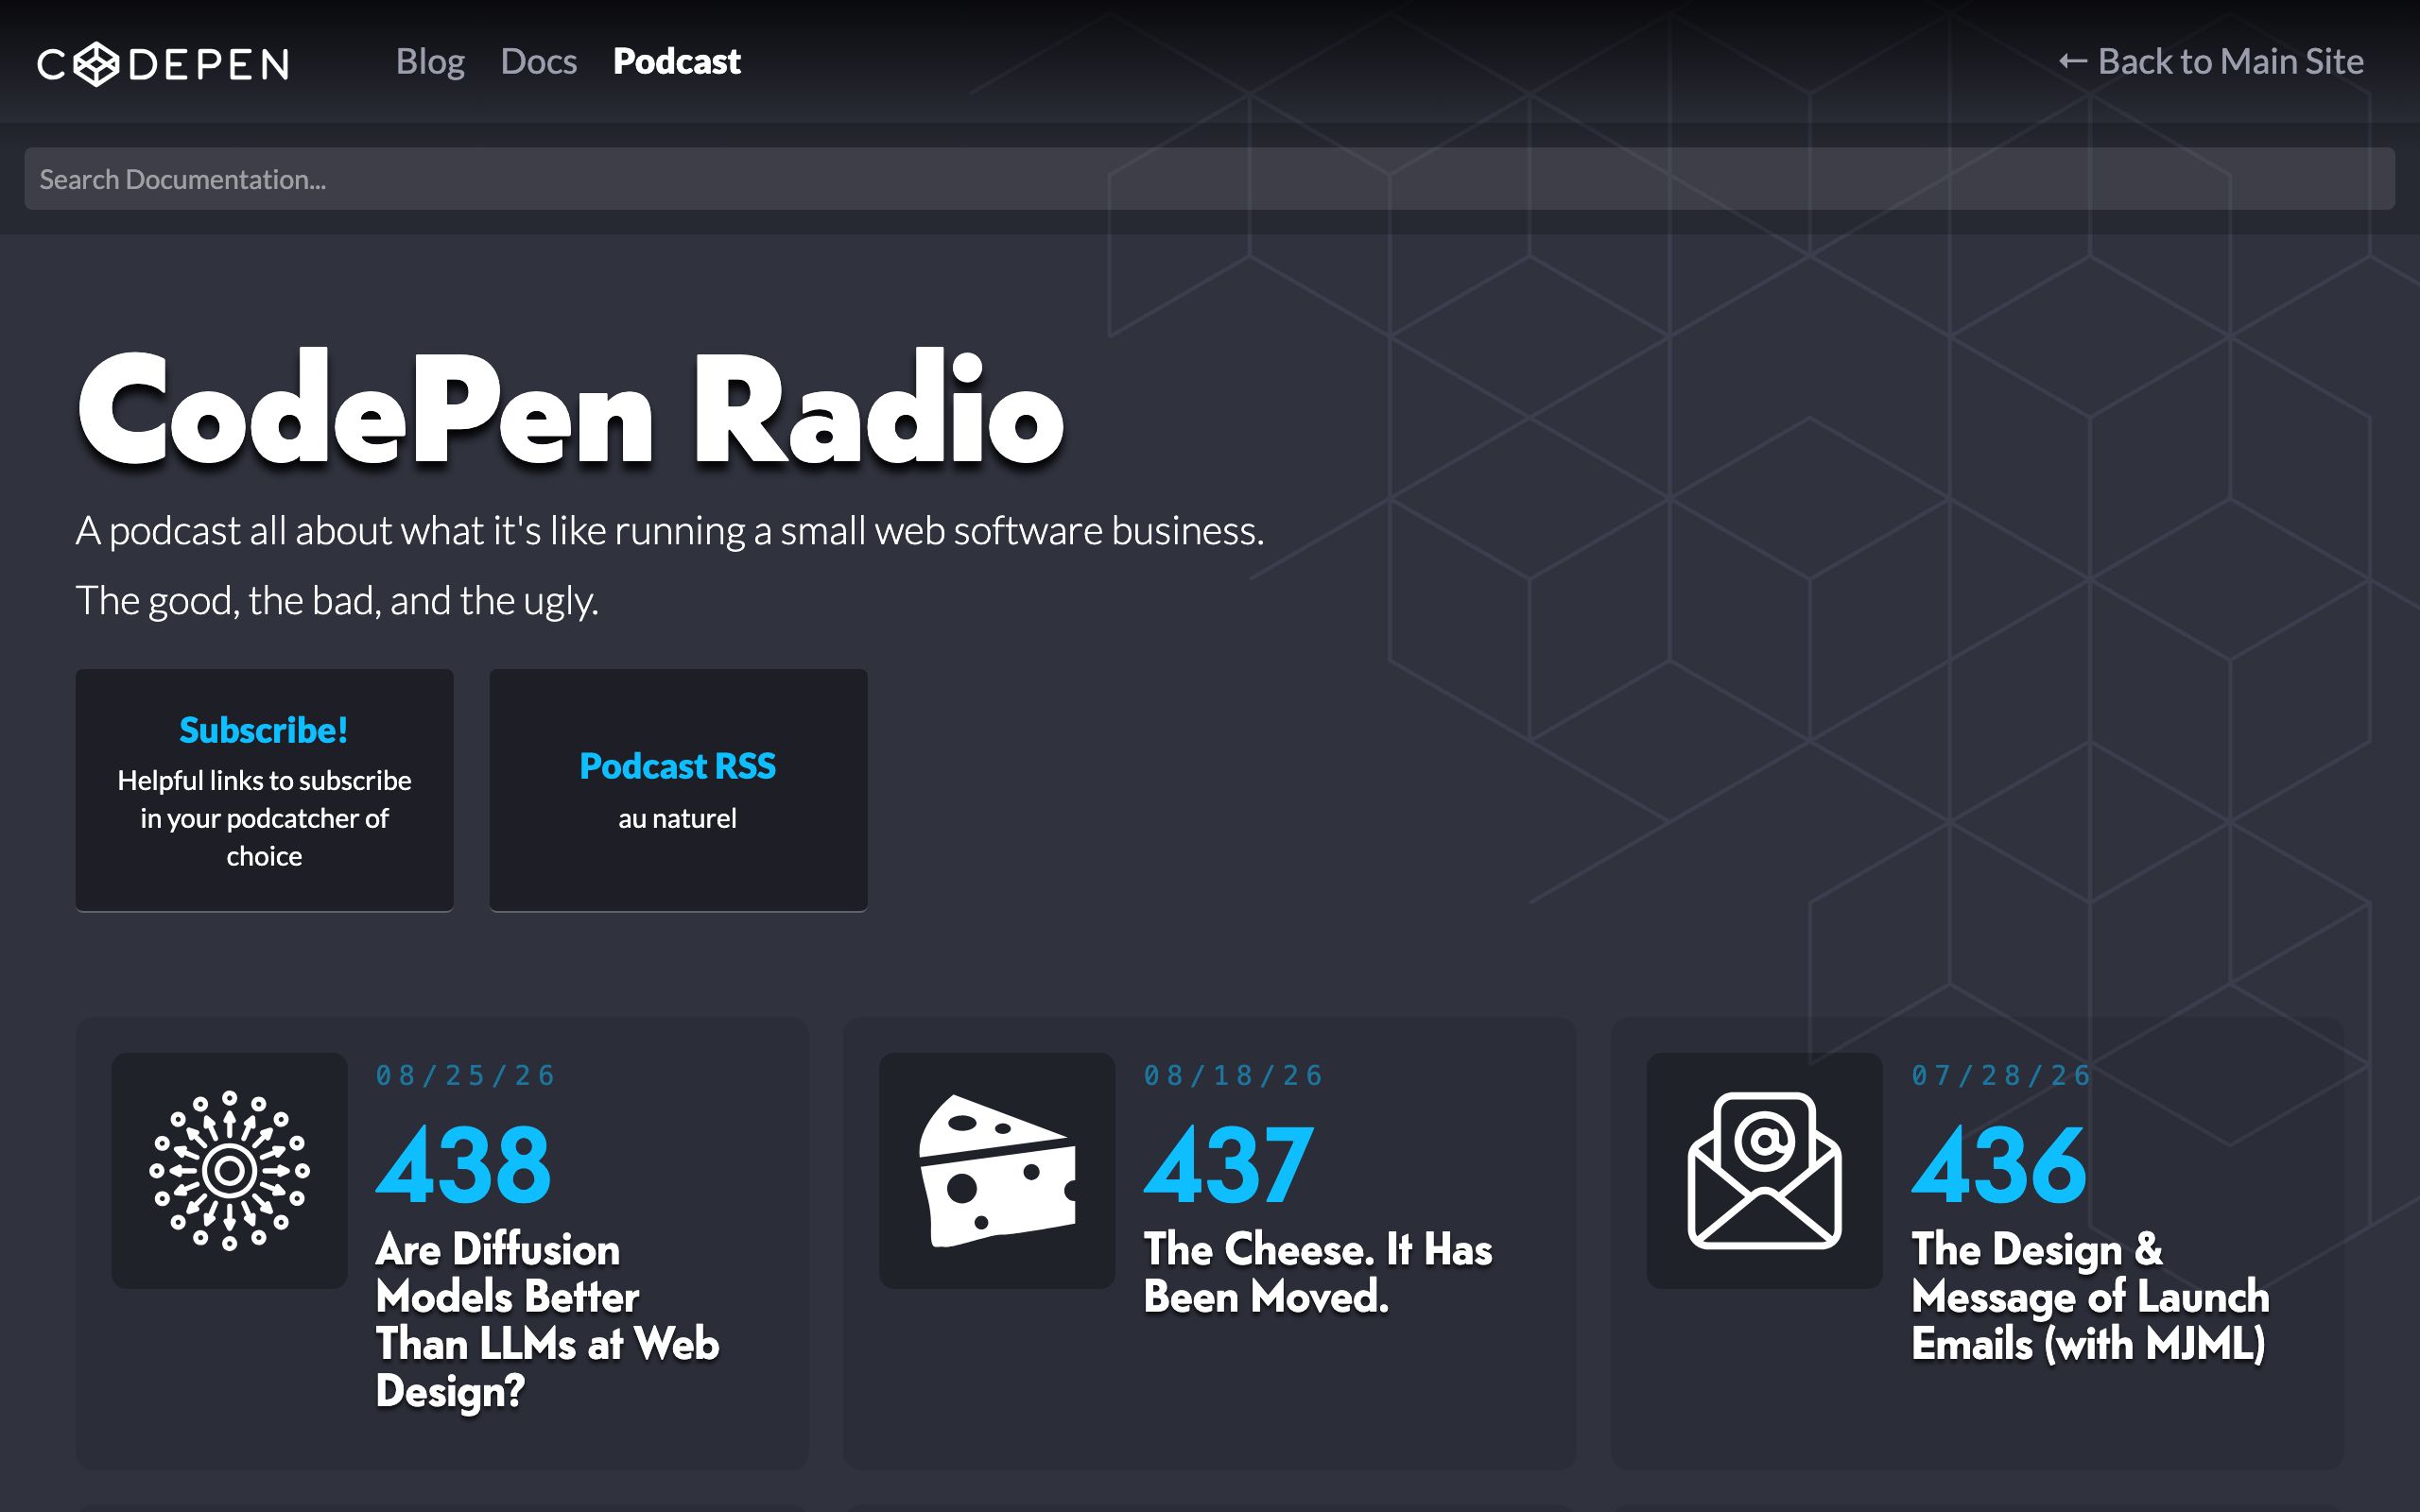
Task: Click the CodePen logo
Action: coord(163,64)
